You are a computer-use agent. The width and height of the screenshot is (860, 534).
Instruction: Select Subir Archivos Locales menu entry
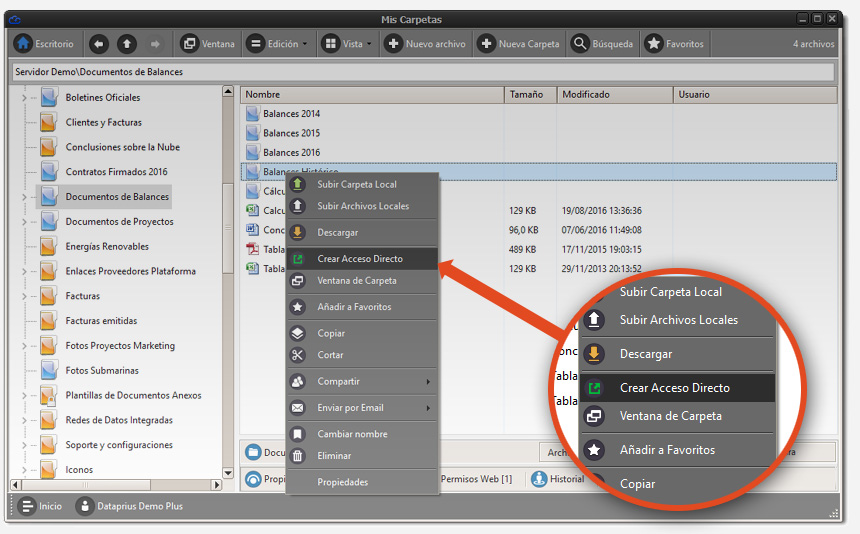pyautogui.click(x=362, y=206)
